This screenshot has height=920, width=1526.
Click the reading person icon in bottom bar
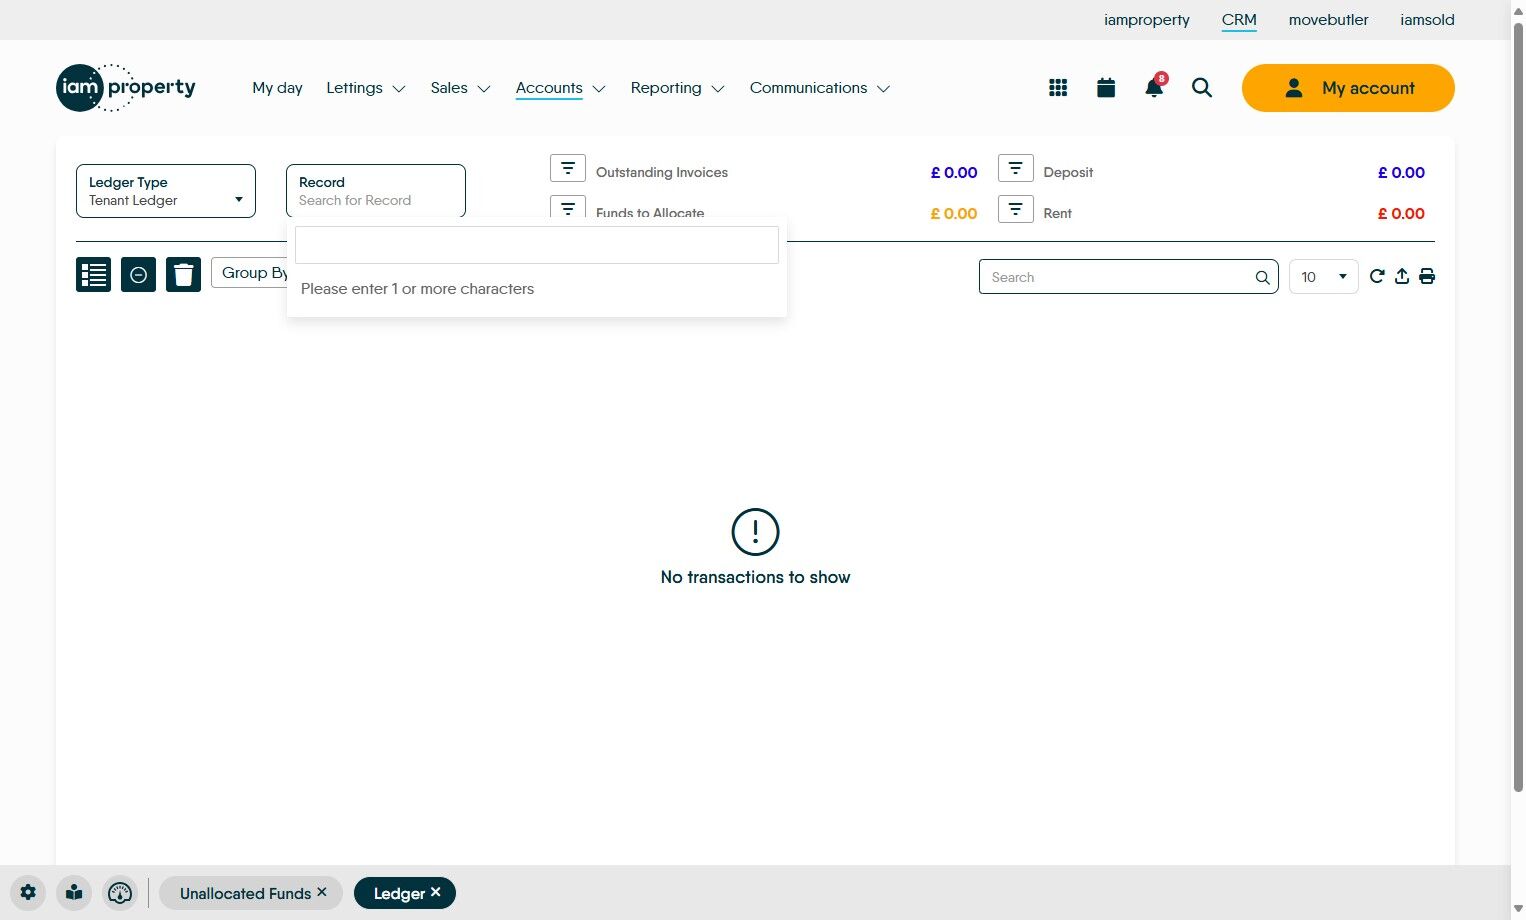pyautogui.click(x=74, y=893)
